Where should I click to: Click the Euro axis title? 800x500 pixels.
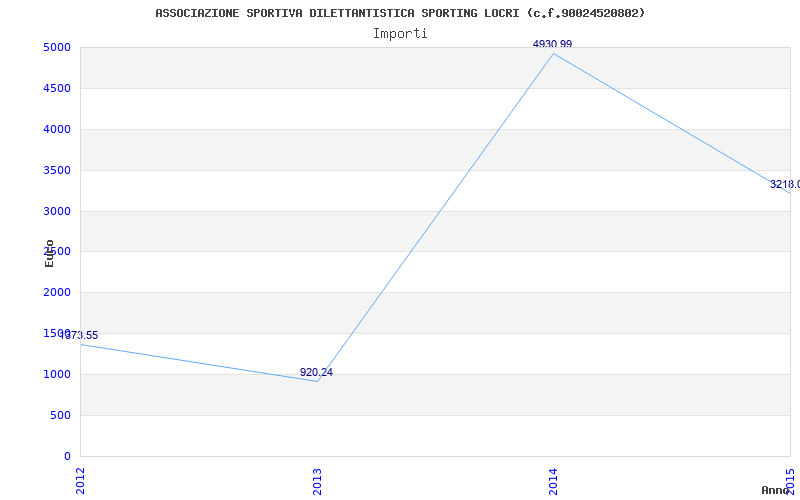[x=49, y=253]
